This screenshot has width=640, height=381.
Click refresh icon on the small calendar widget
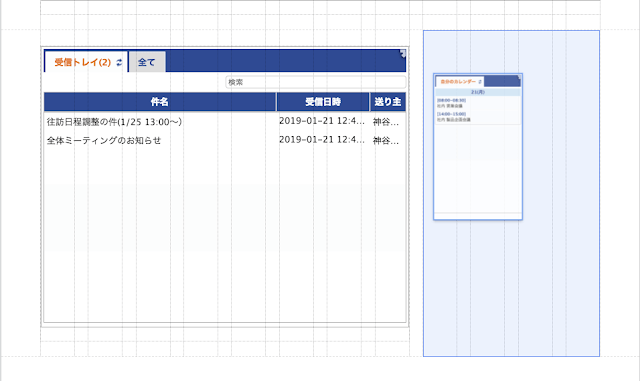(480, 82)
